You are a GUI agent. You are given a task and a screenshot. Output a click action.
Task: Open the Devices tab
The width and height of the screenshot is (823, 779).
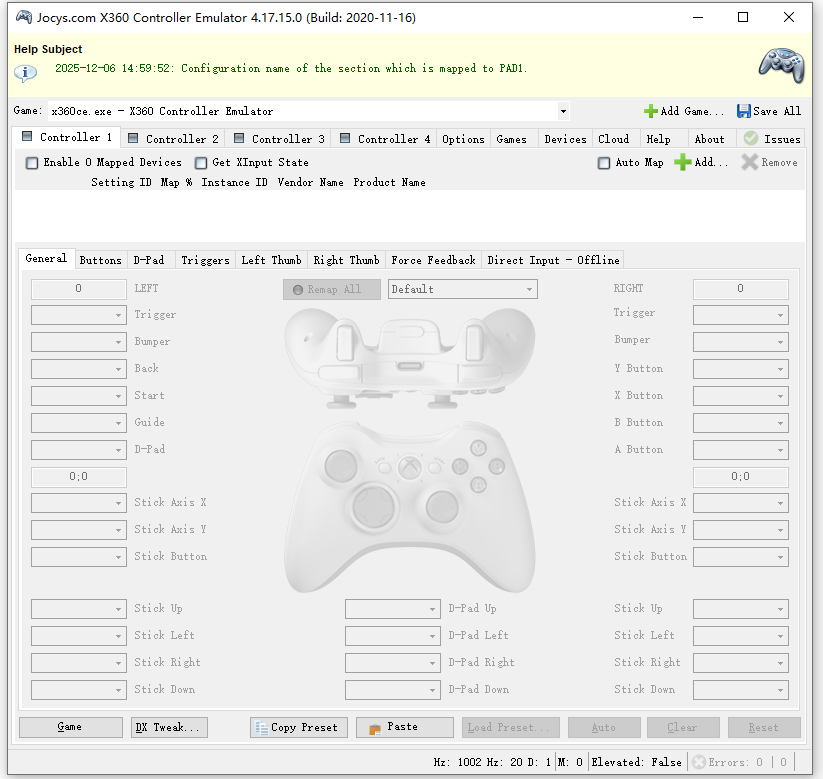click(565, 139)
